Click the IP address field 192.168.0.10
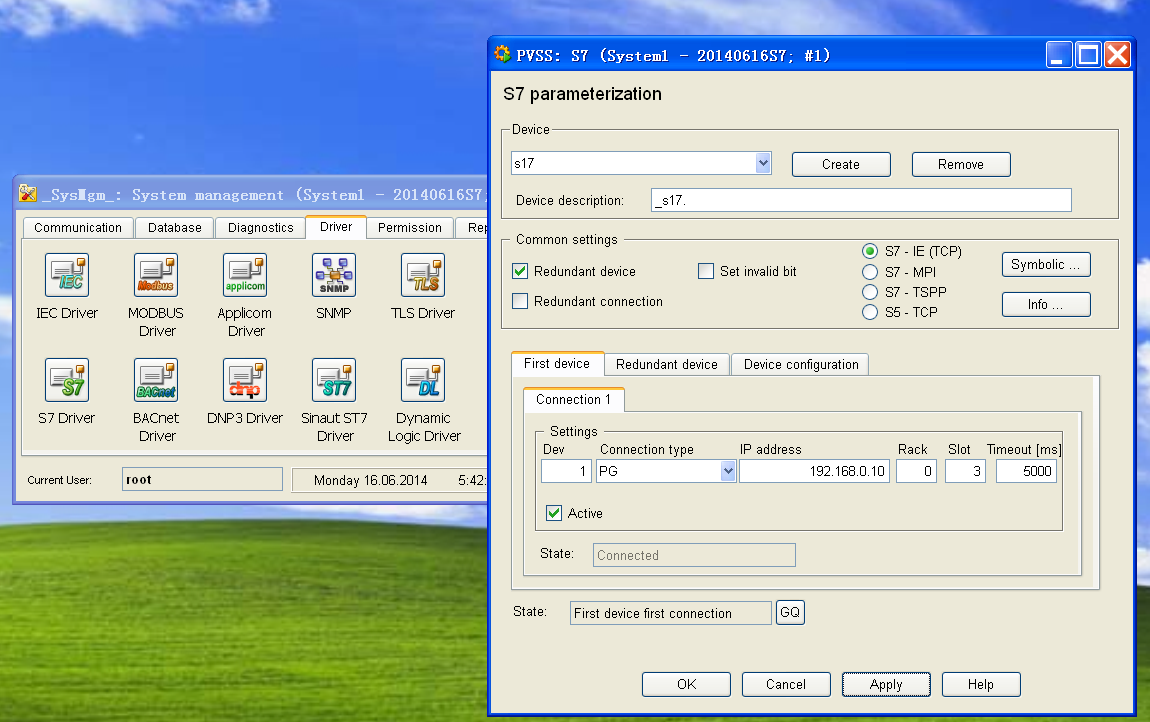 (x=814, y=471)
